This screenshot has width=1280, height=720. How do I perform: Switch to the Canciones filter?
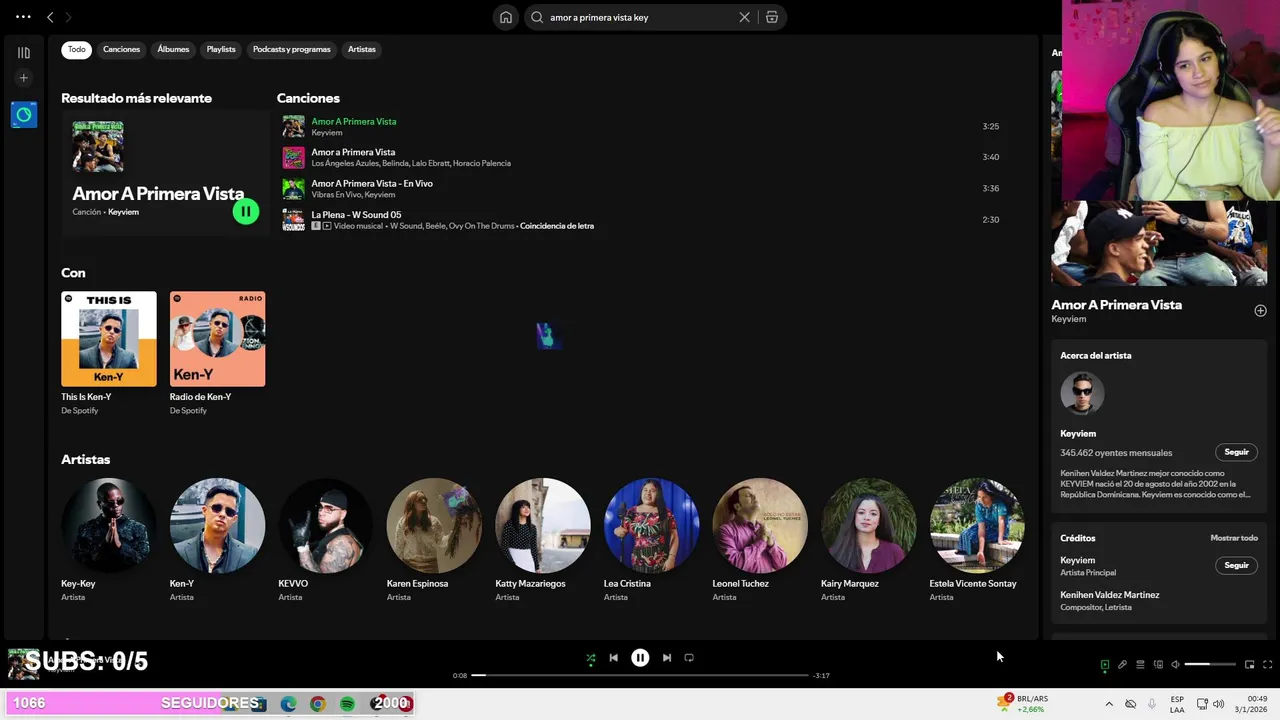click(122, 49)
